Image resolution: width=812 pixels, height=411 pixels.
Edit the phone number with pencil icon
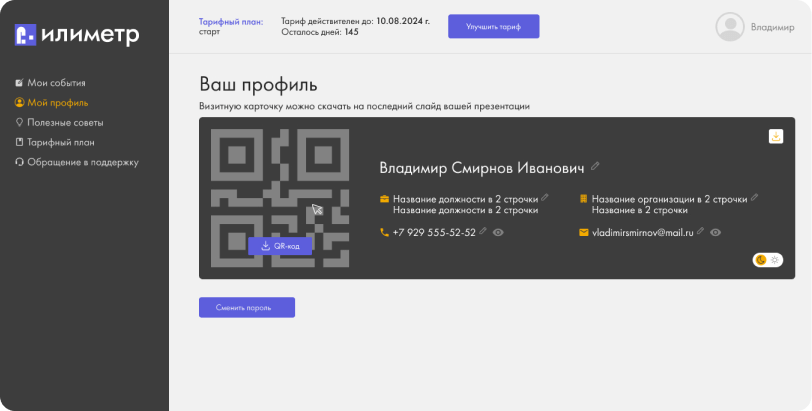click(x=483, y=231)
